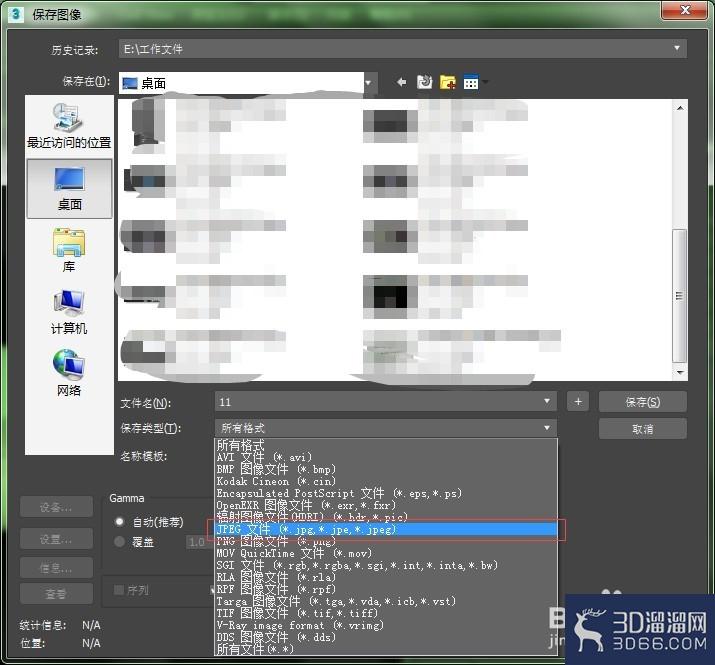Go back using the arrow icon

pyautogui.click(x=401, y=82)
